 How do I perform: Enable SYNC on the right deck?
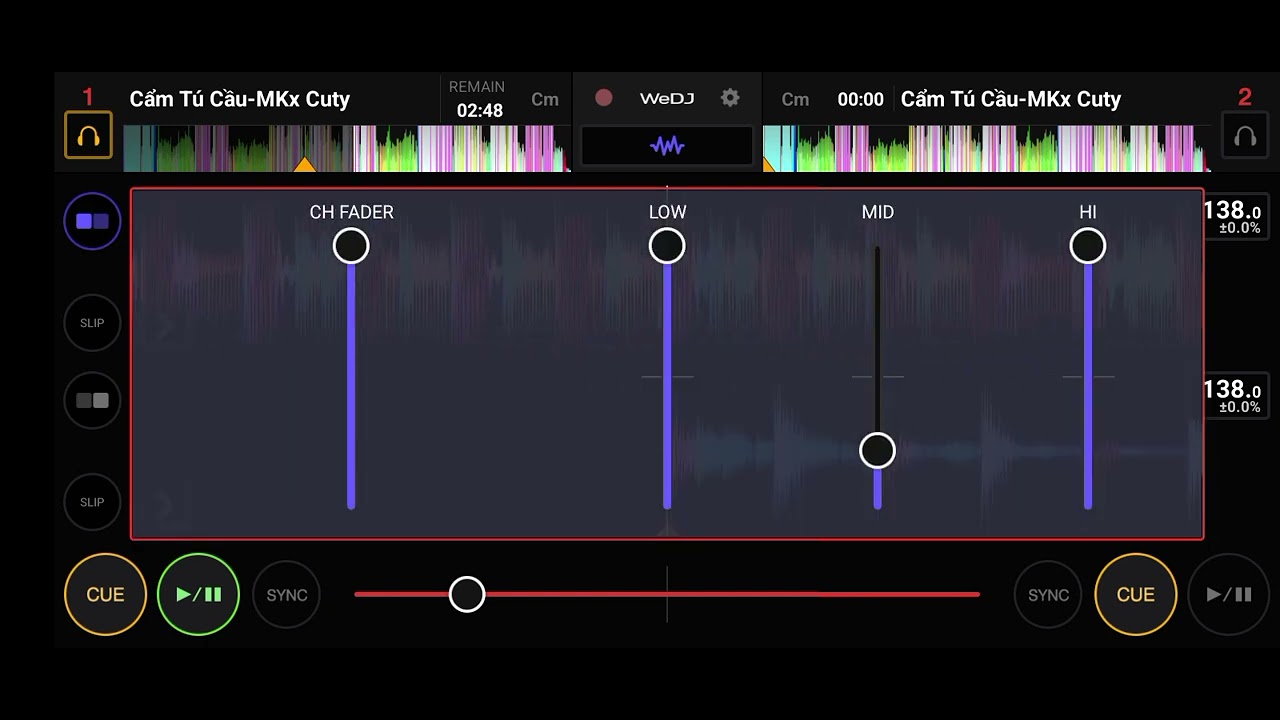coord(1048,595)
